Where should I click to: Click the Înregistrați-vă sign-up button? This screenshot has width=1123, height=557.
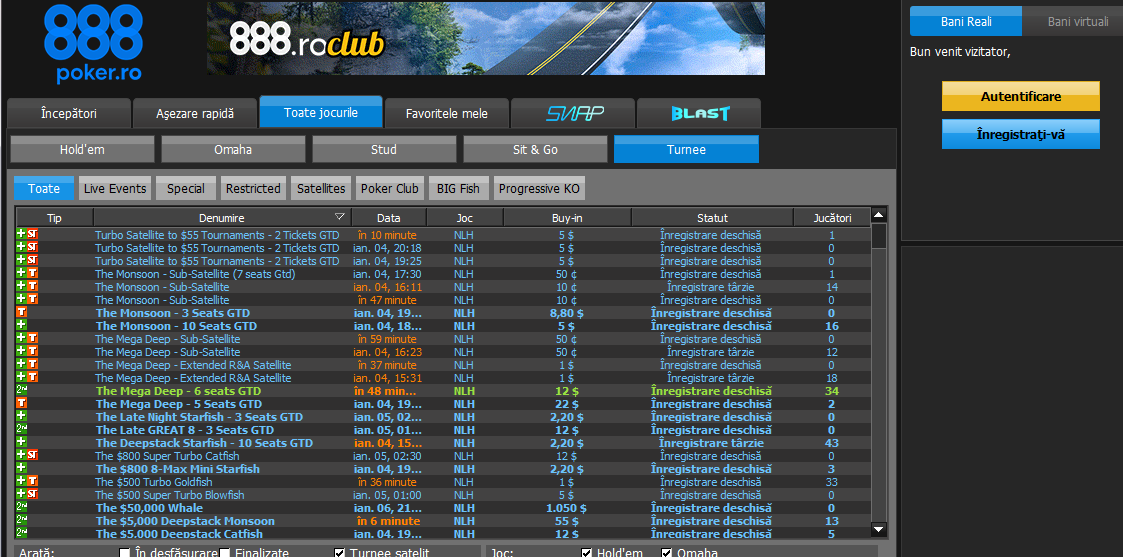[x=1021, y=134]
